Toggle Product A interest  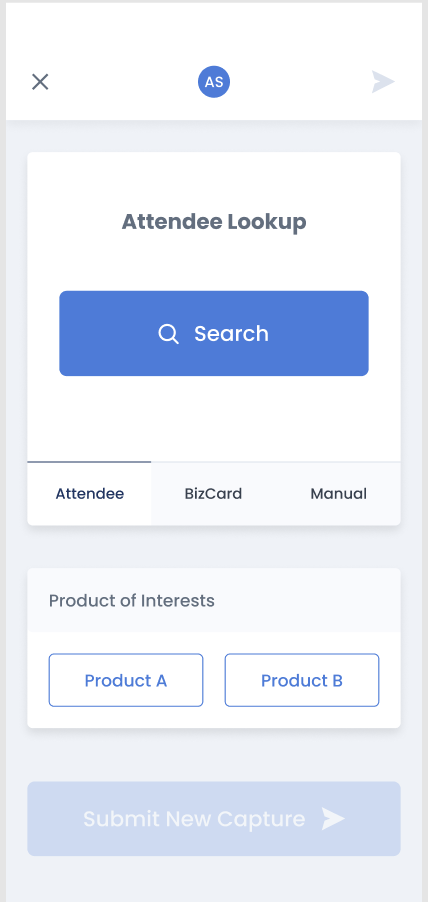[x=126, y=680]
